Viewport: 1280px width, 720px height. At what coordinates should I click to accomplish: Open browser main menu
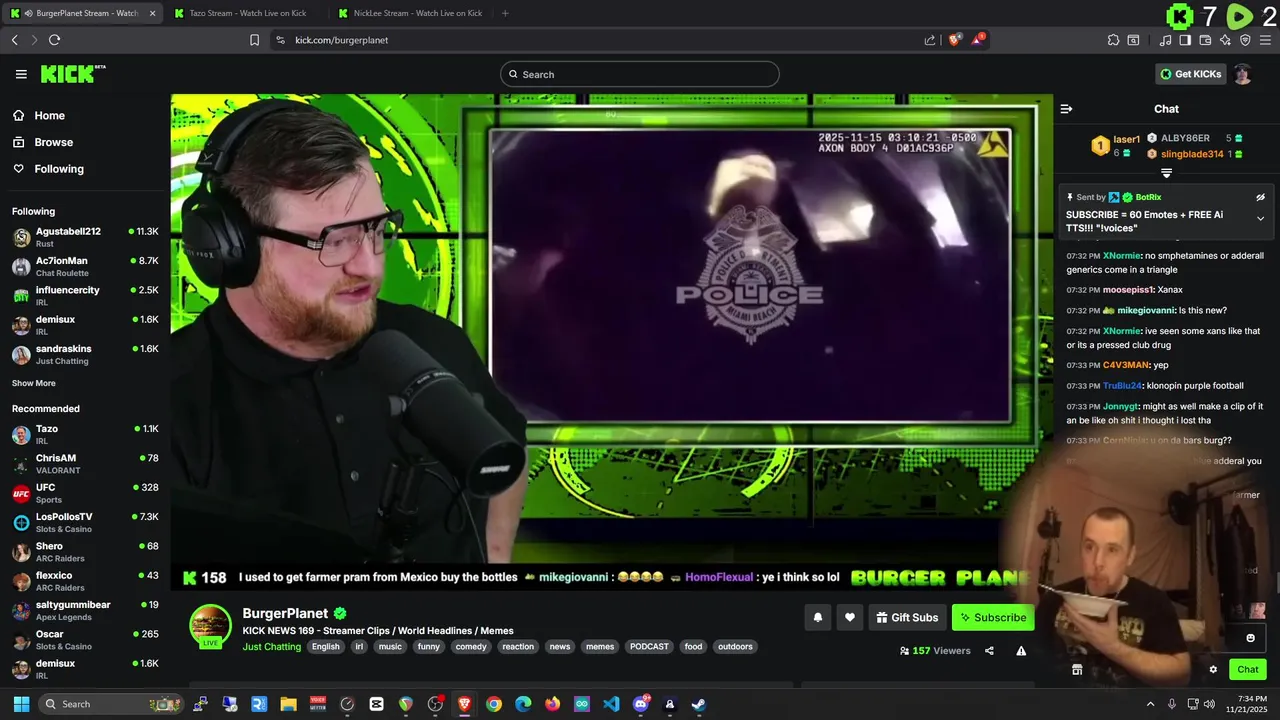pos(1266,40)
